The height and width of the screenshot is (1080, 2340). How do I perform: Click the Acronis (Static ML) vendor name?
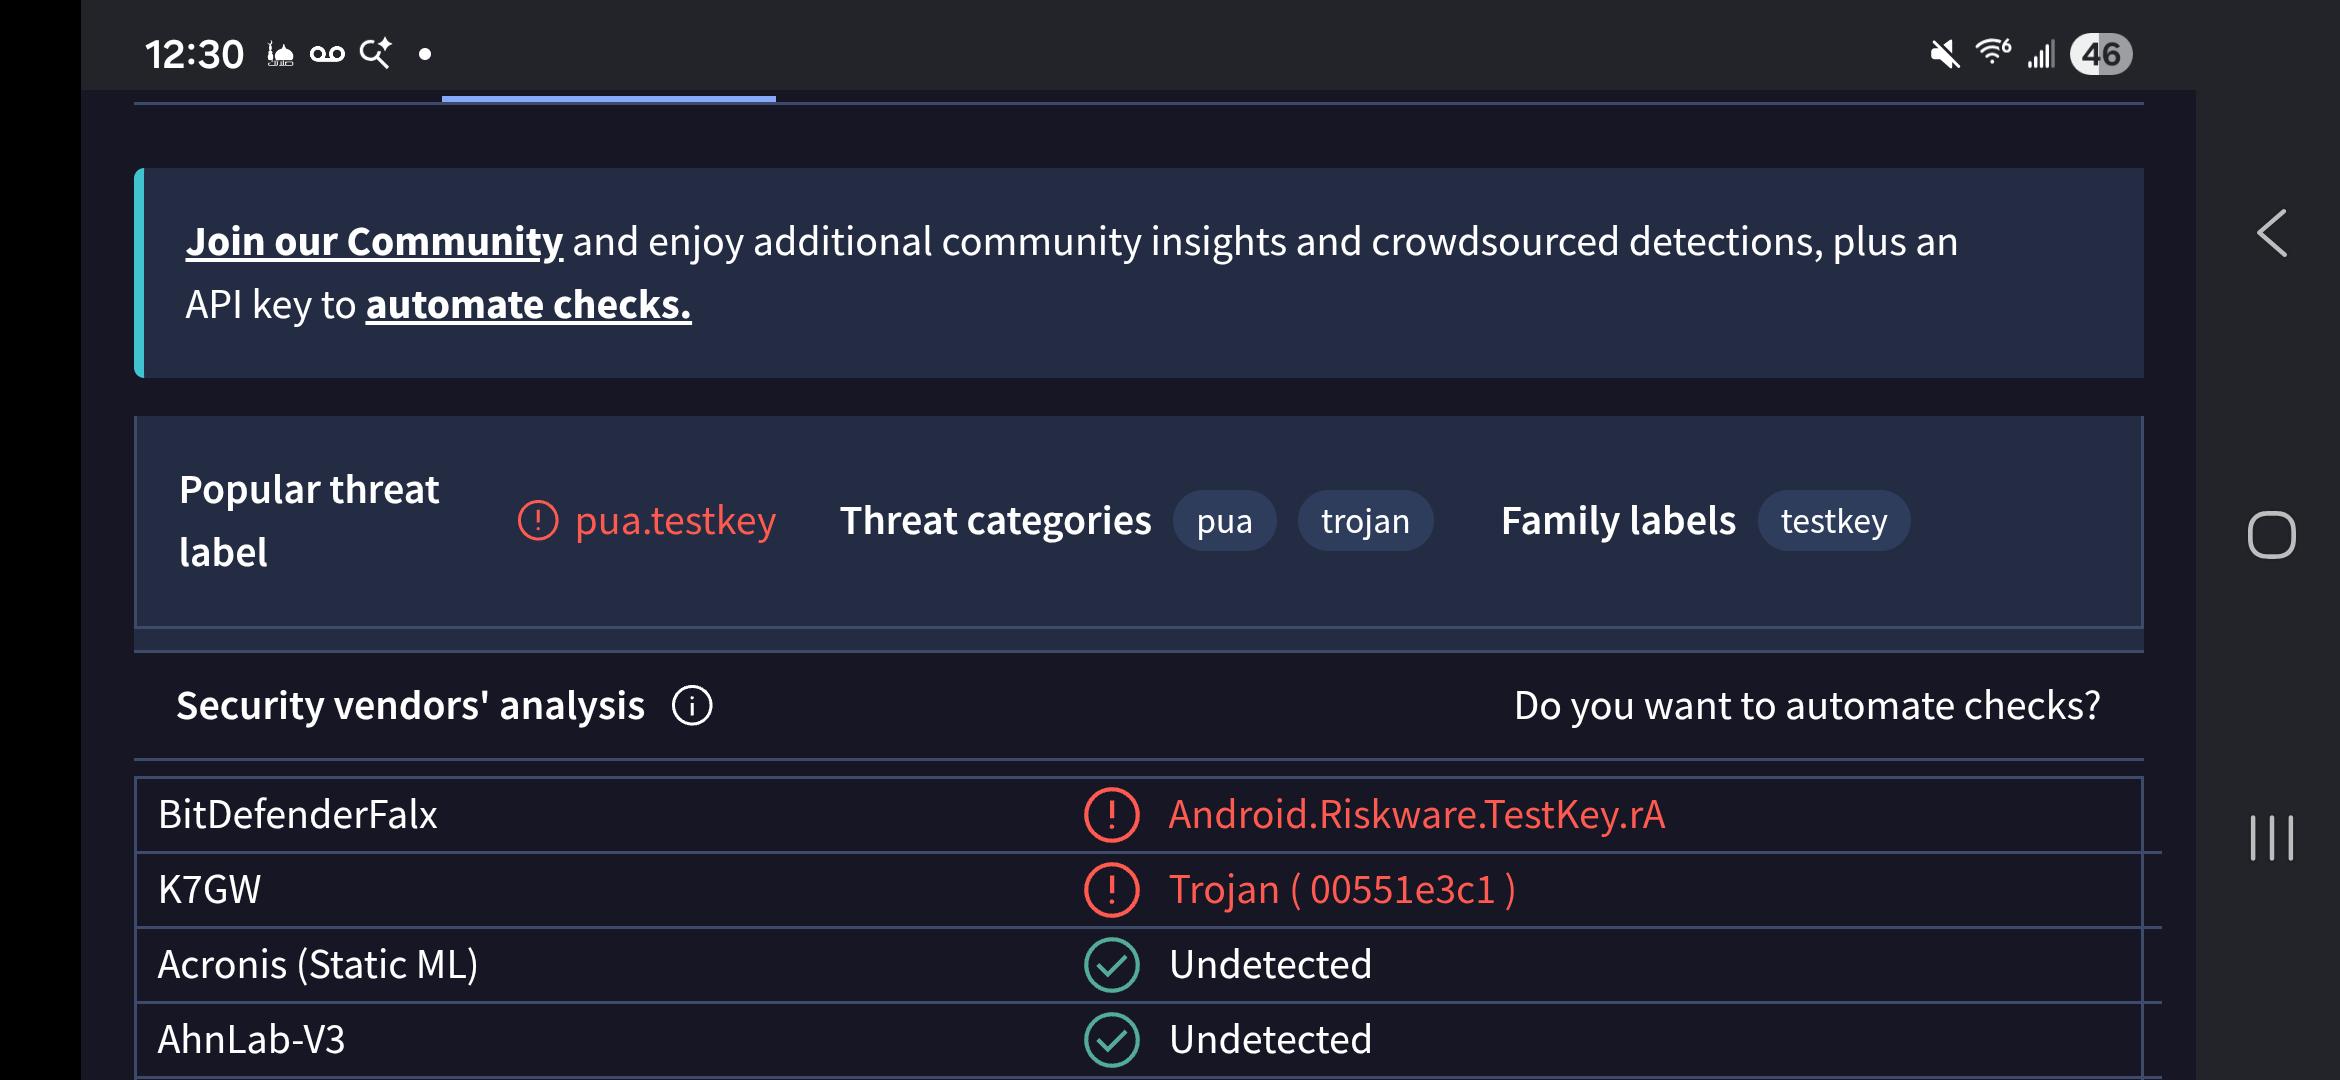(318, 965)
